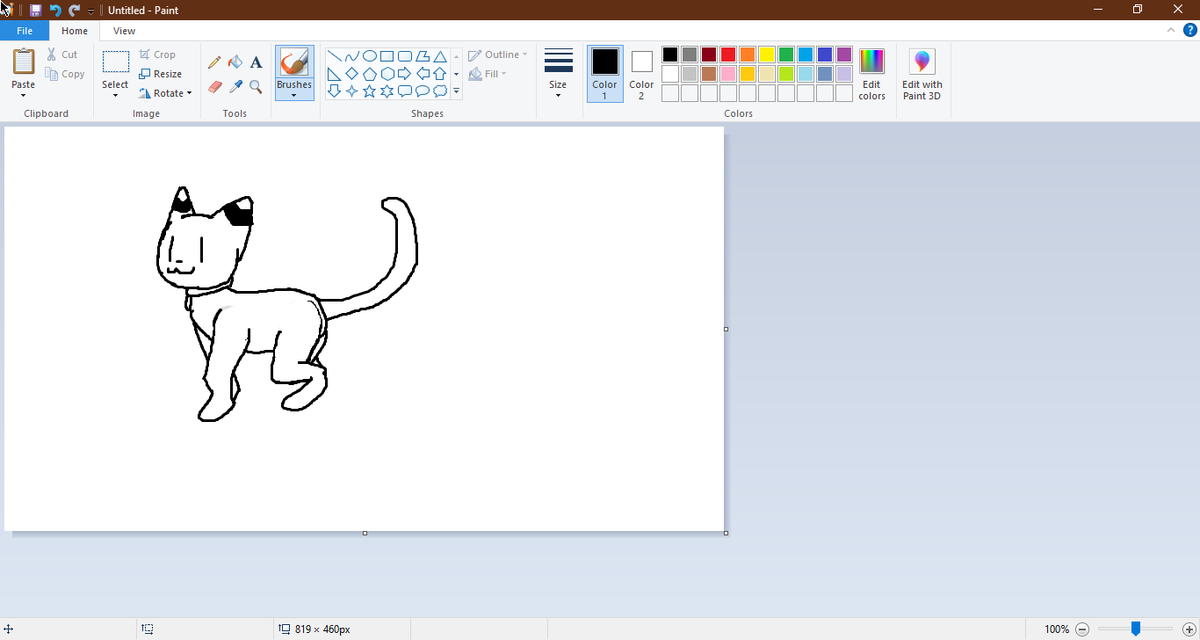
Task: Open the File menu
Action: click(25, 31)
